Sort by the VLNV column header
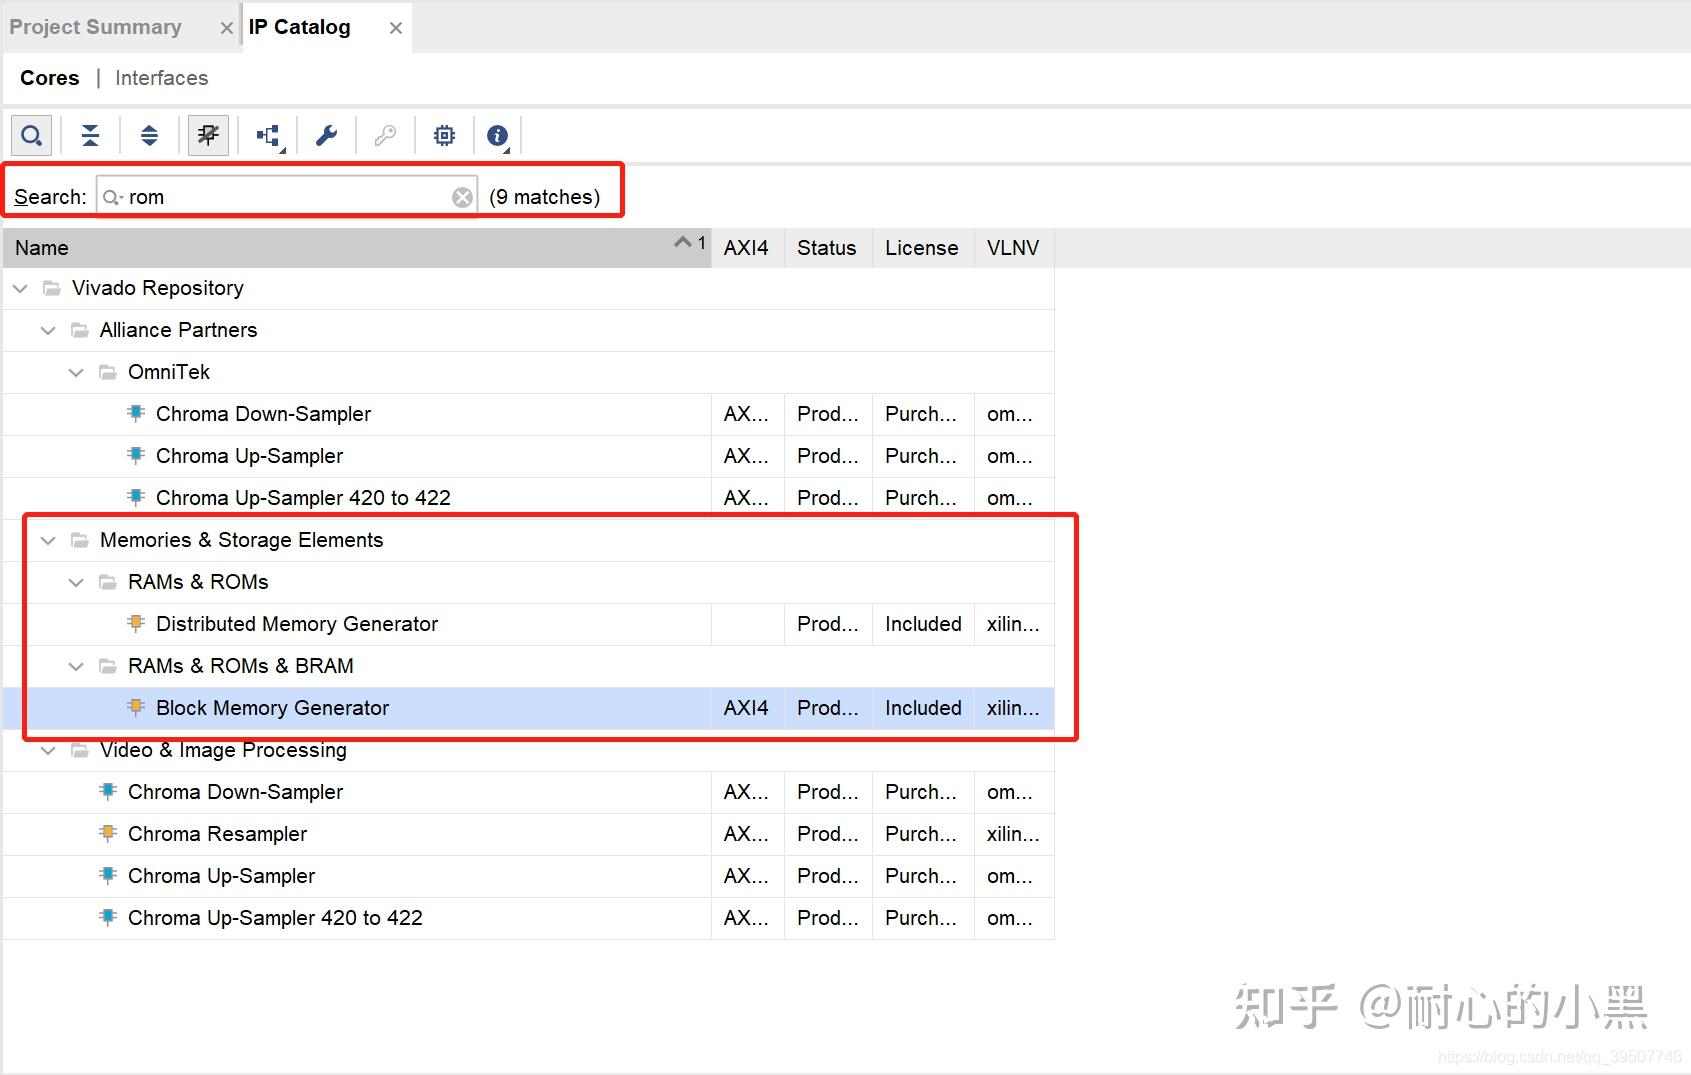 pos(1013,248)
